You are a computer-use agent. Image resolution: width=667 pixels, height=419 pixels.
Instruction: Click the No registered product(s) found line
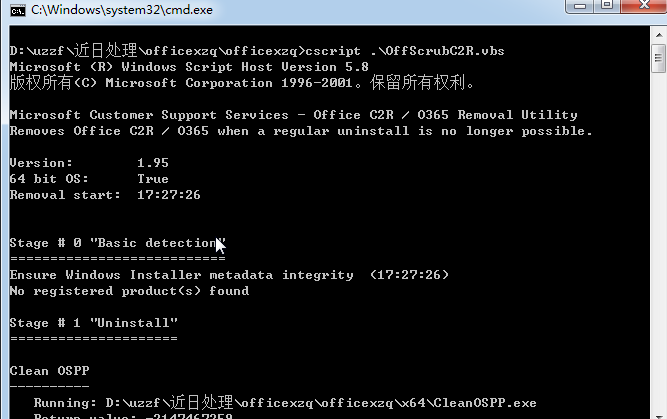tap(129, 291)
